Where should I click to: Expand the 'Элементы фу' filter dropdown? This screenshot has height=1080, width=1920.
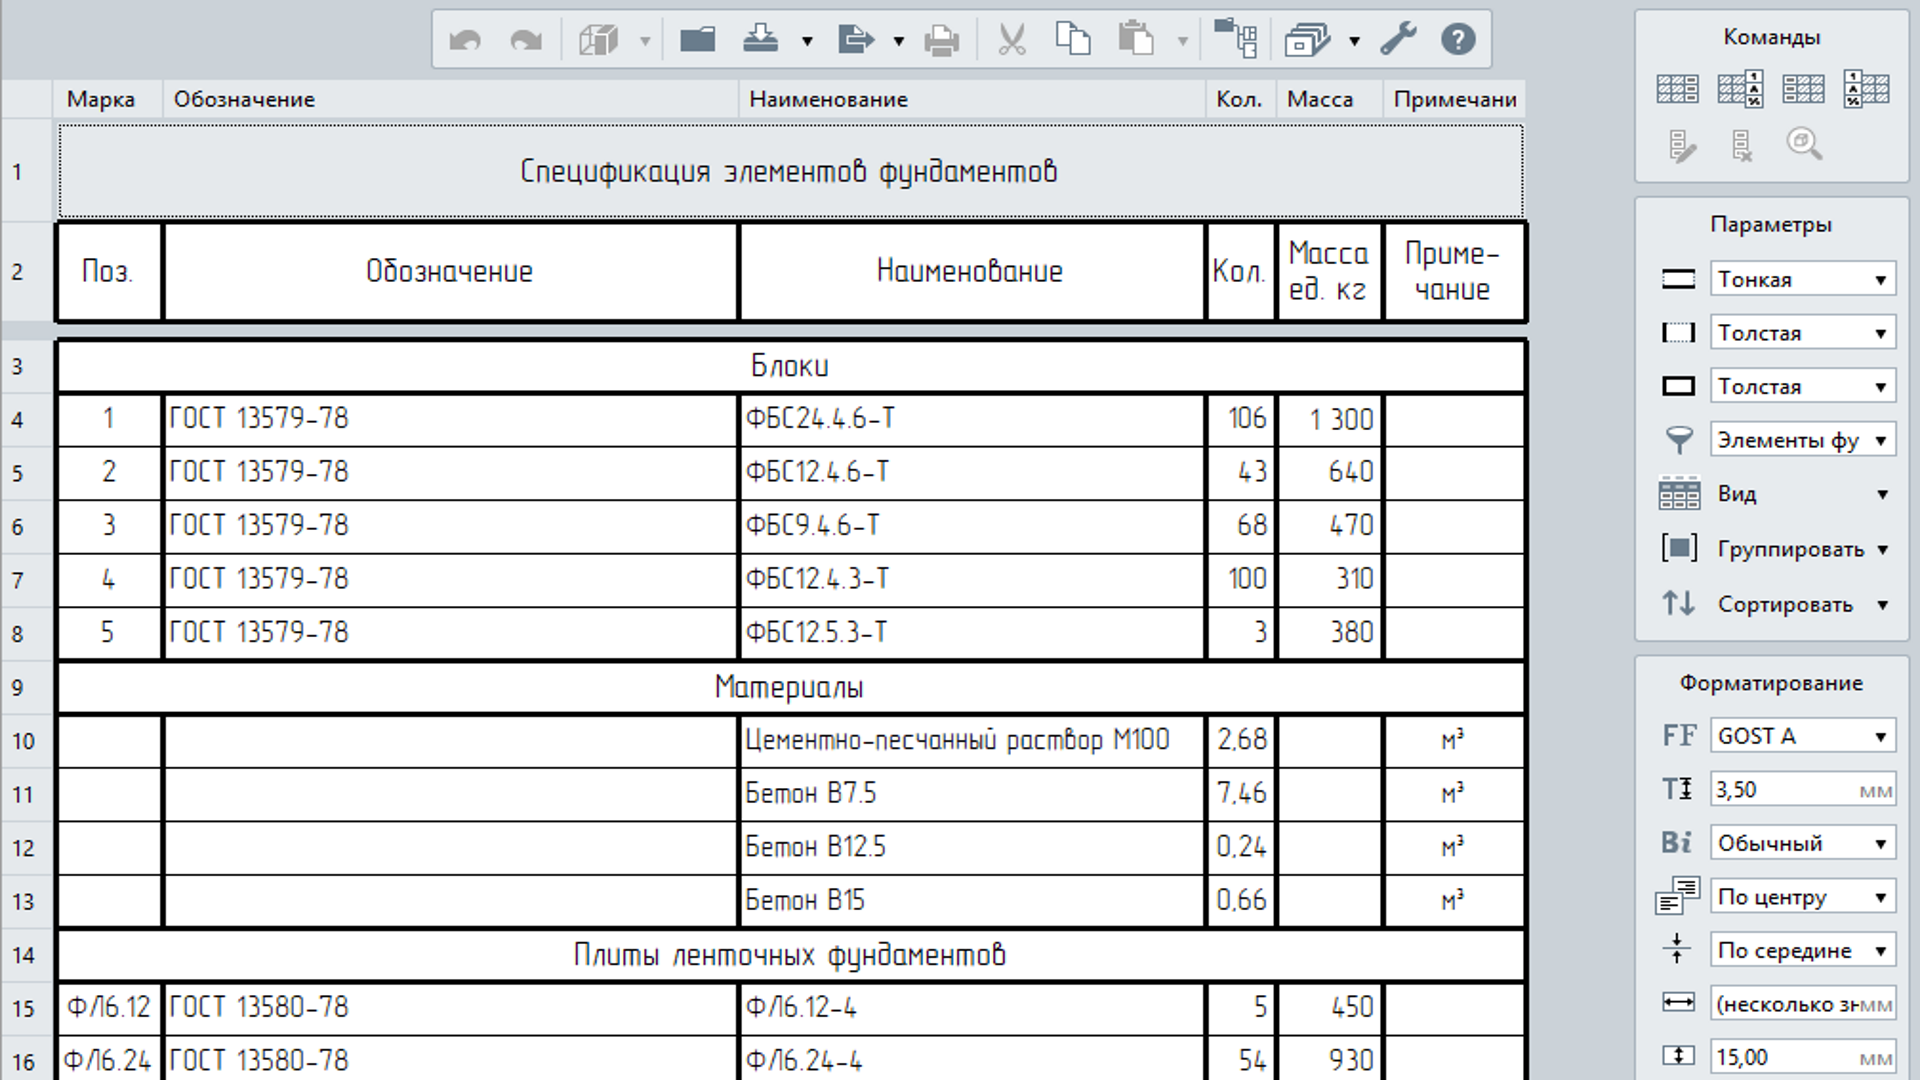pos(1803,440)
